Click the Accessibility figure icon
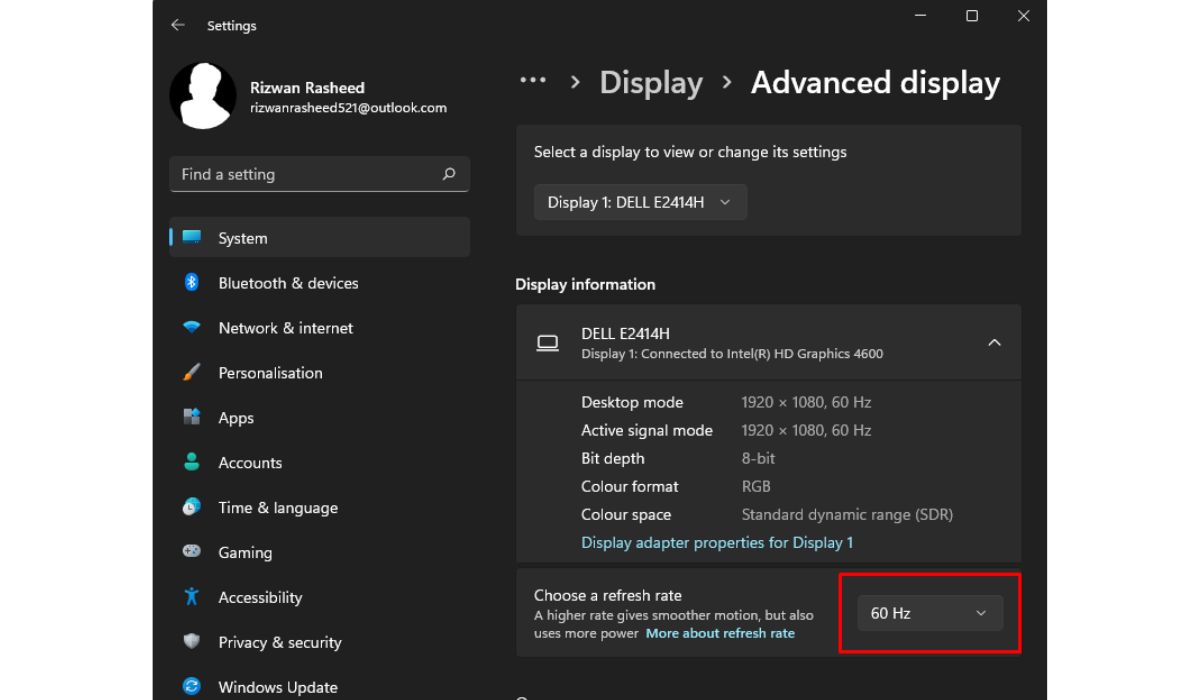This screenshot has width=1200, height=700. (x=192, y=597)
